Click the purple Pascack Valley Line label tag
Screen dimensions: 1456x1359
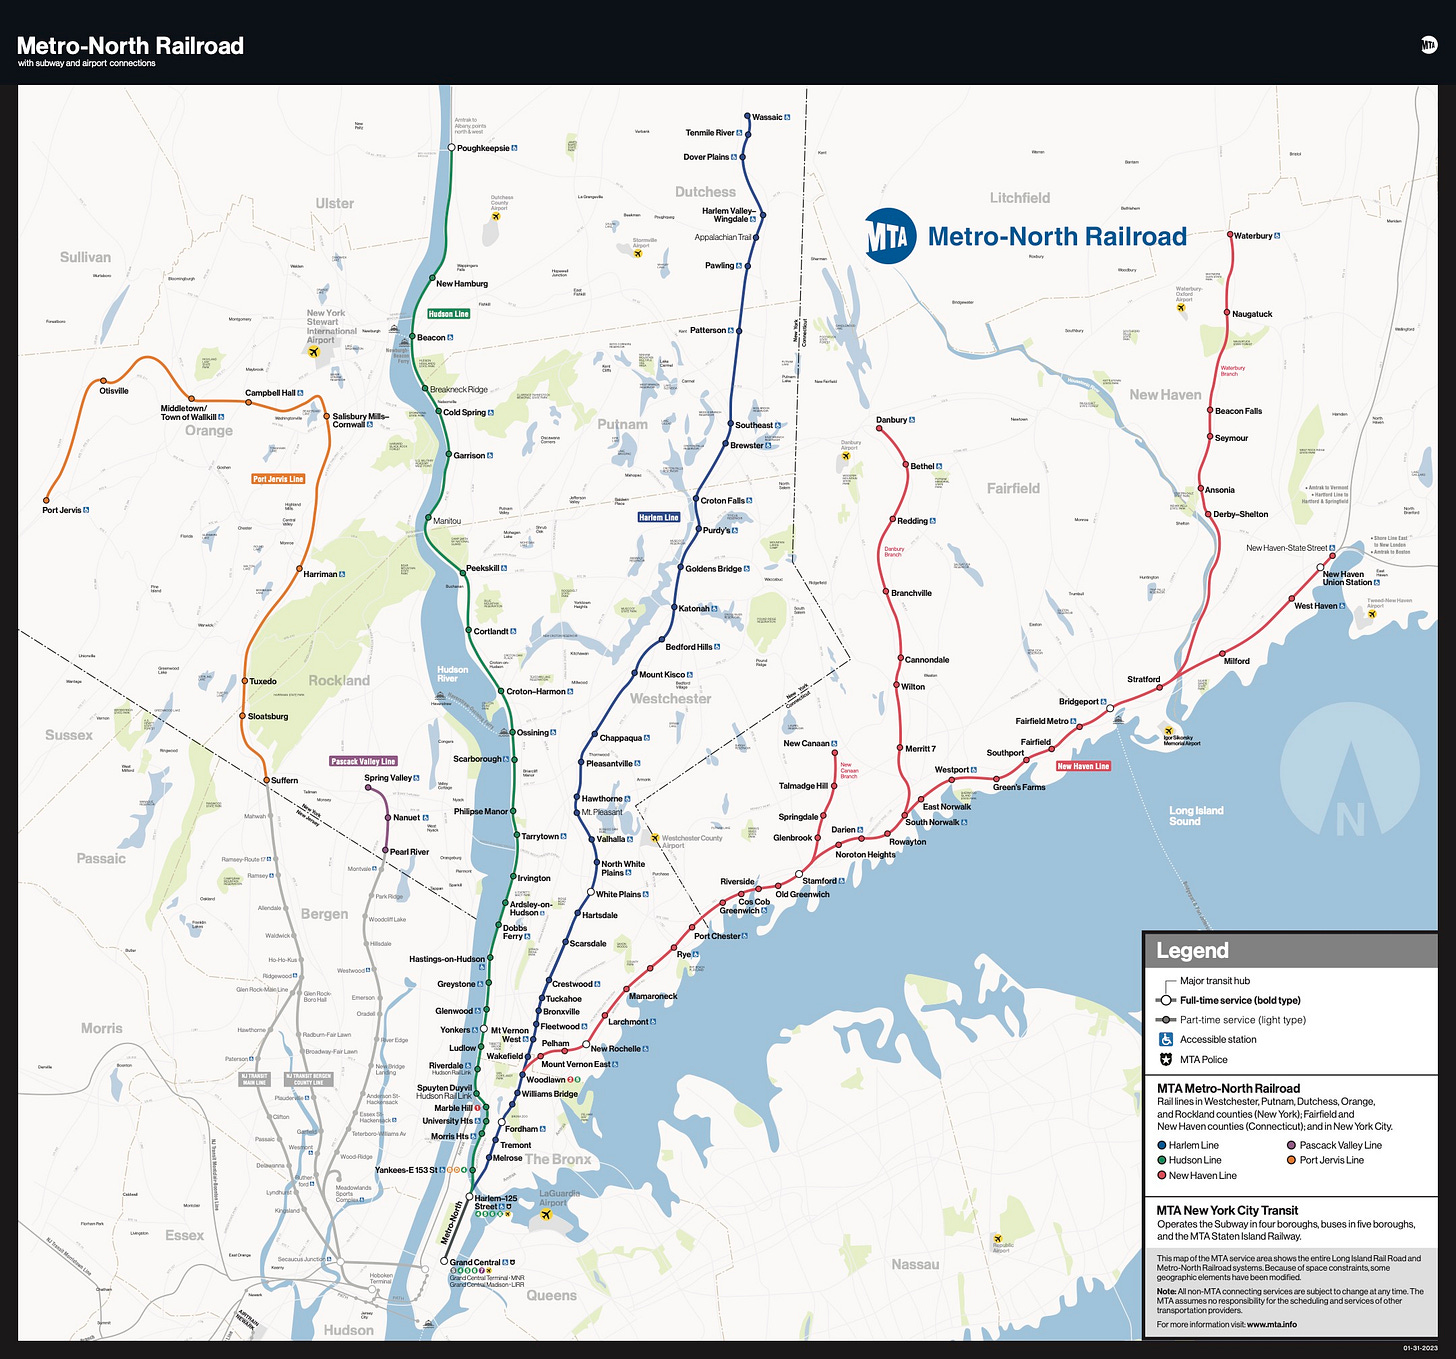(x=364, y=761)
